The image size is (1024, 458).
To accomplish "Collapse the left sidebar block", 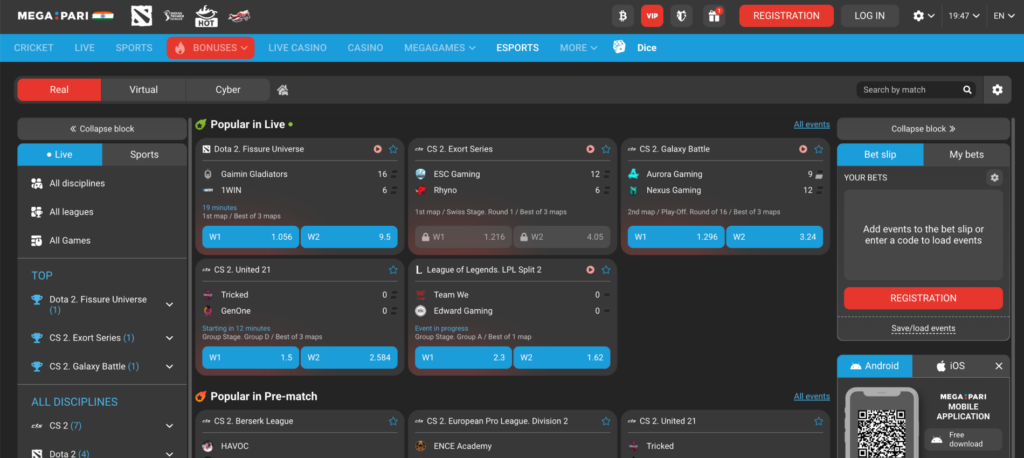I will (x=103, y=129).
